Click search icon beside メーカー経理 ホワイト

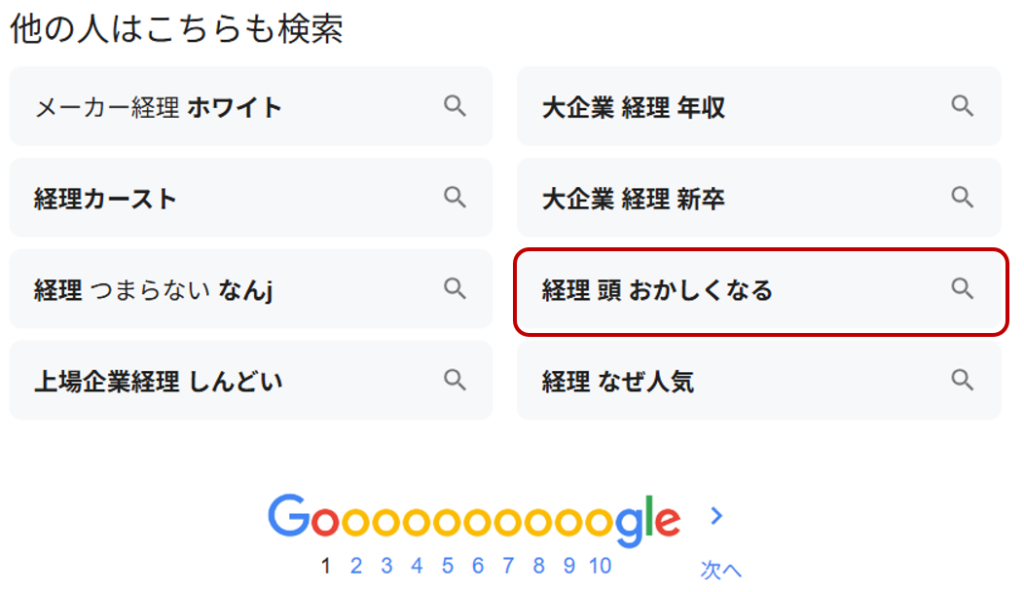click(x=455, y=106)
